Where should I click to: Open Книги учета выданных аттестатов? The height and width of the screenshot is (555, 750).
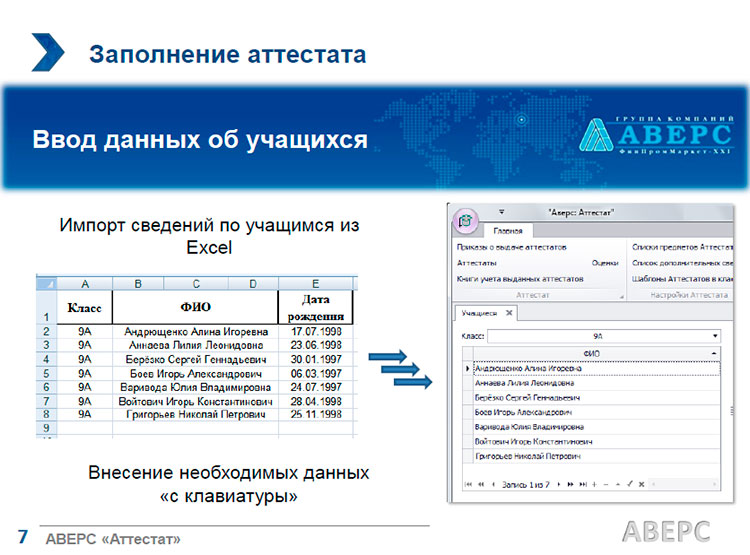(520, 279)
